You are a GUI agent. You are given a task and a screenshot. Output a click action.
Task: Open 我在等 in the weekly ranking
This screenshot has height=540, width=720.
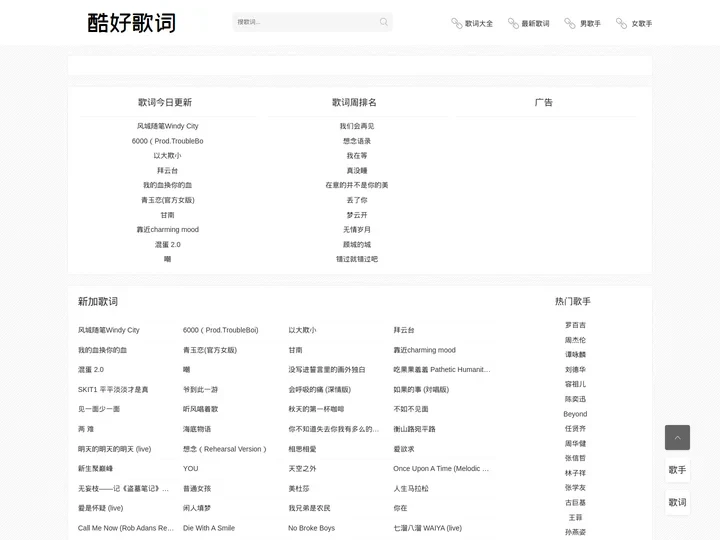point(357,156)
